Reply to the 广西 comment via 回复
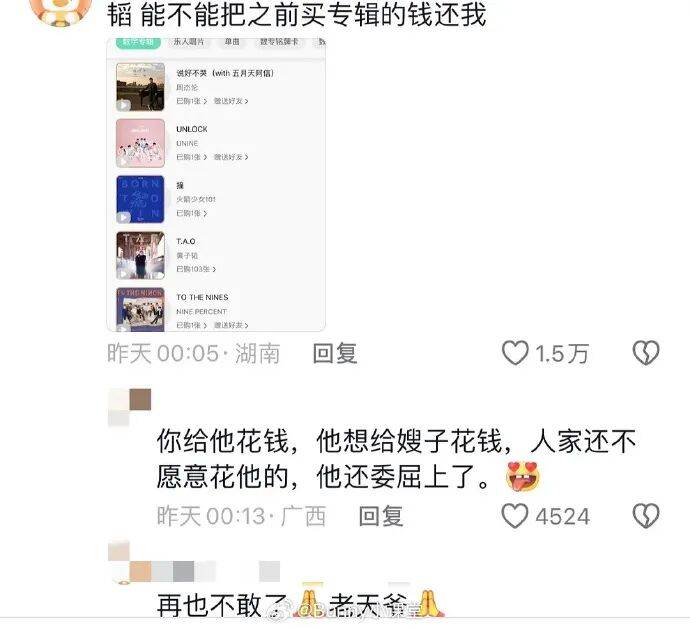 point(381,516)
